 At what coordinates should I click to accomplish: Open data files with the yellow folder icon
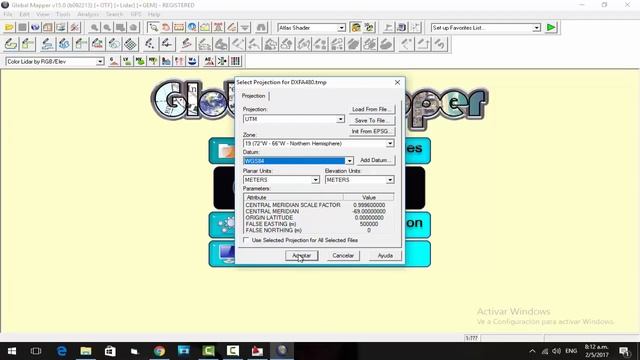[x=9, y=27]
